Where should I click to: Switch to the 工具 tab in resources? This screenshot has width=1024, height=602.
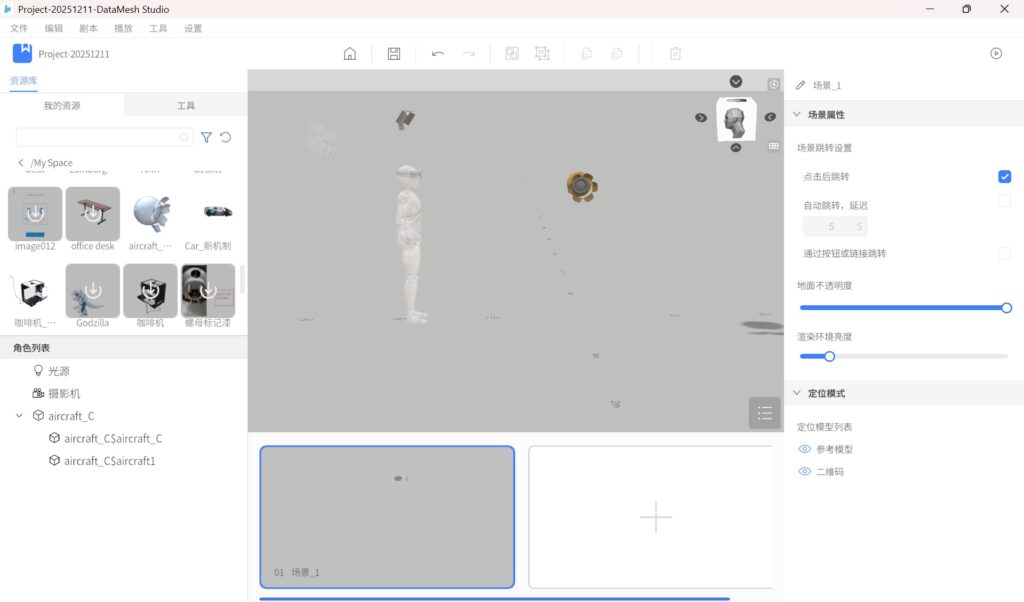[x=186, y=106]
